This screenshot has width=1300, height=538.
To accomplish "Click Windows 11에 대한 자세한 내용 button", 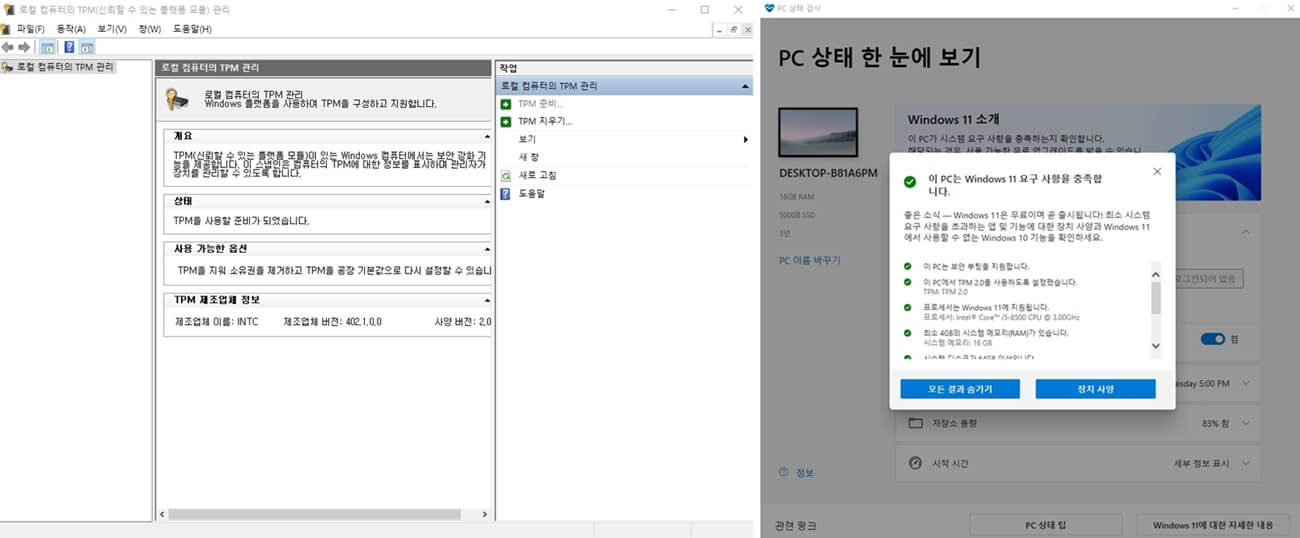I will (x=1213, y=524).
